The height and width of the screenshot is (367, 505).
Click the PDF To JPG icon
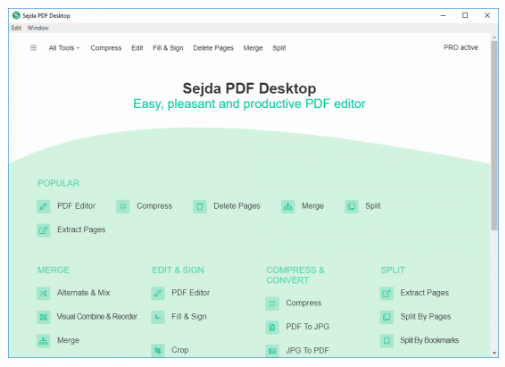point(272,327)
